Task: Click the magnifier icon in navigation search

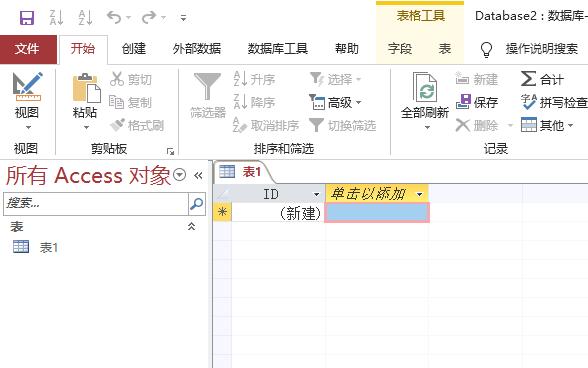Action: pyautogui.click(x=196, y=204)
